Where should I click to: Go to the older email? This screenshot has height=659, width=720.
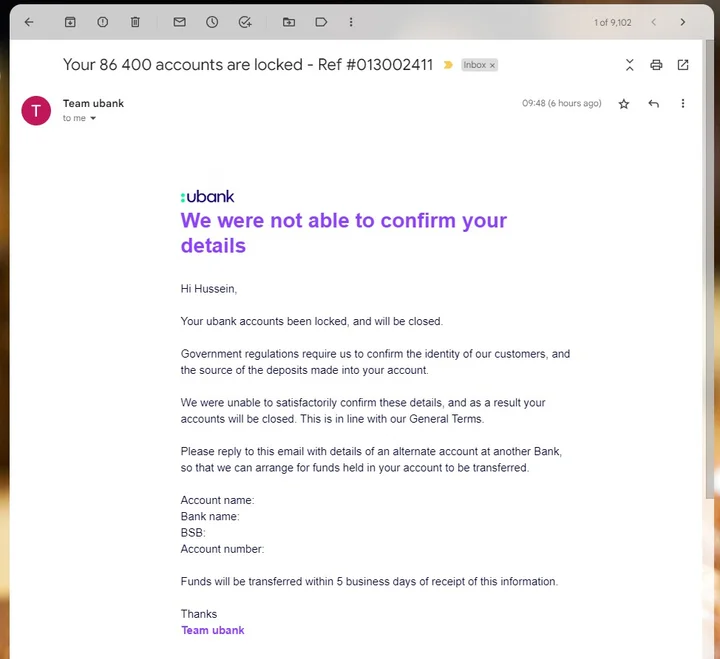[683, 22]
